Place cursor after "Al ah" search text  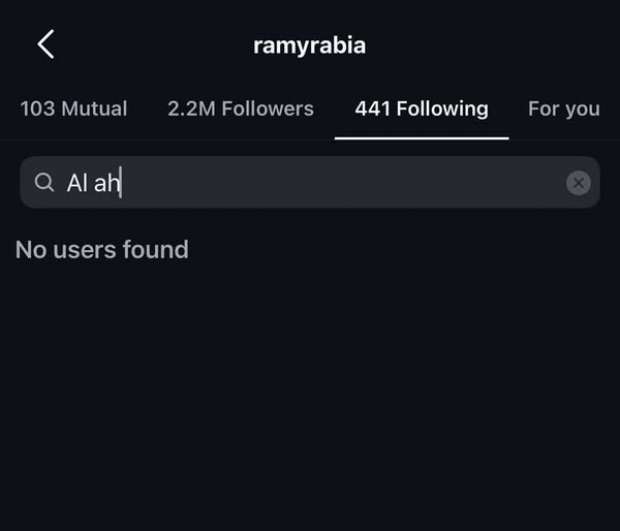122,183
